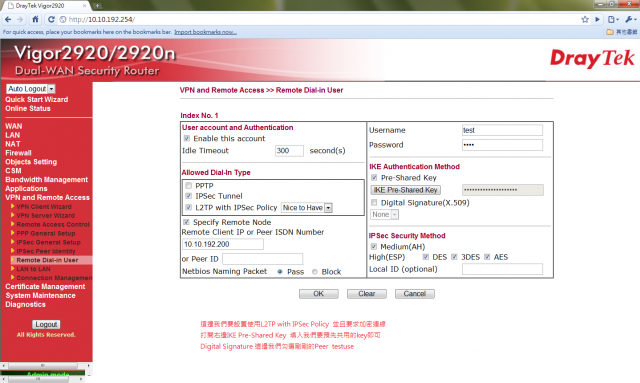Enable Digital Signature(X.509) checkbox
This screenshot has width=640, height=383.
tap(374, 203)
